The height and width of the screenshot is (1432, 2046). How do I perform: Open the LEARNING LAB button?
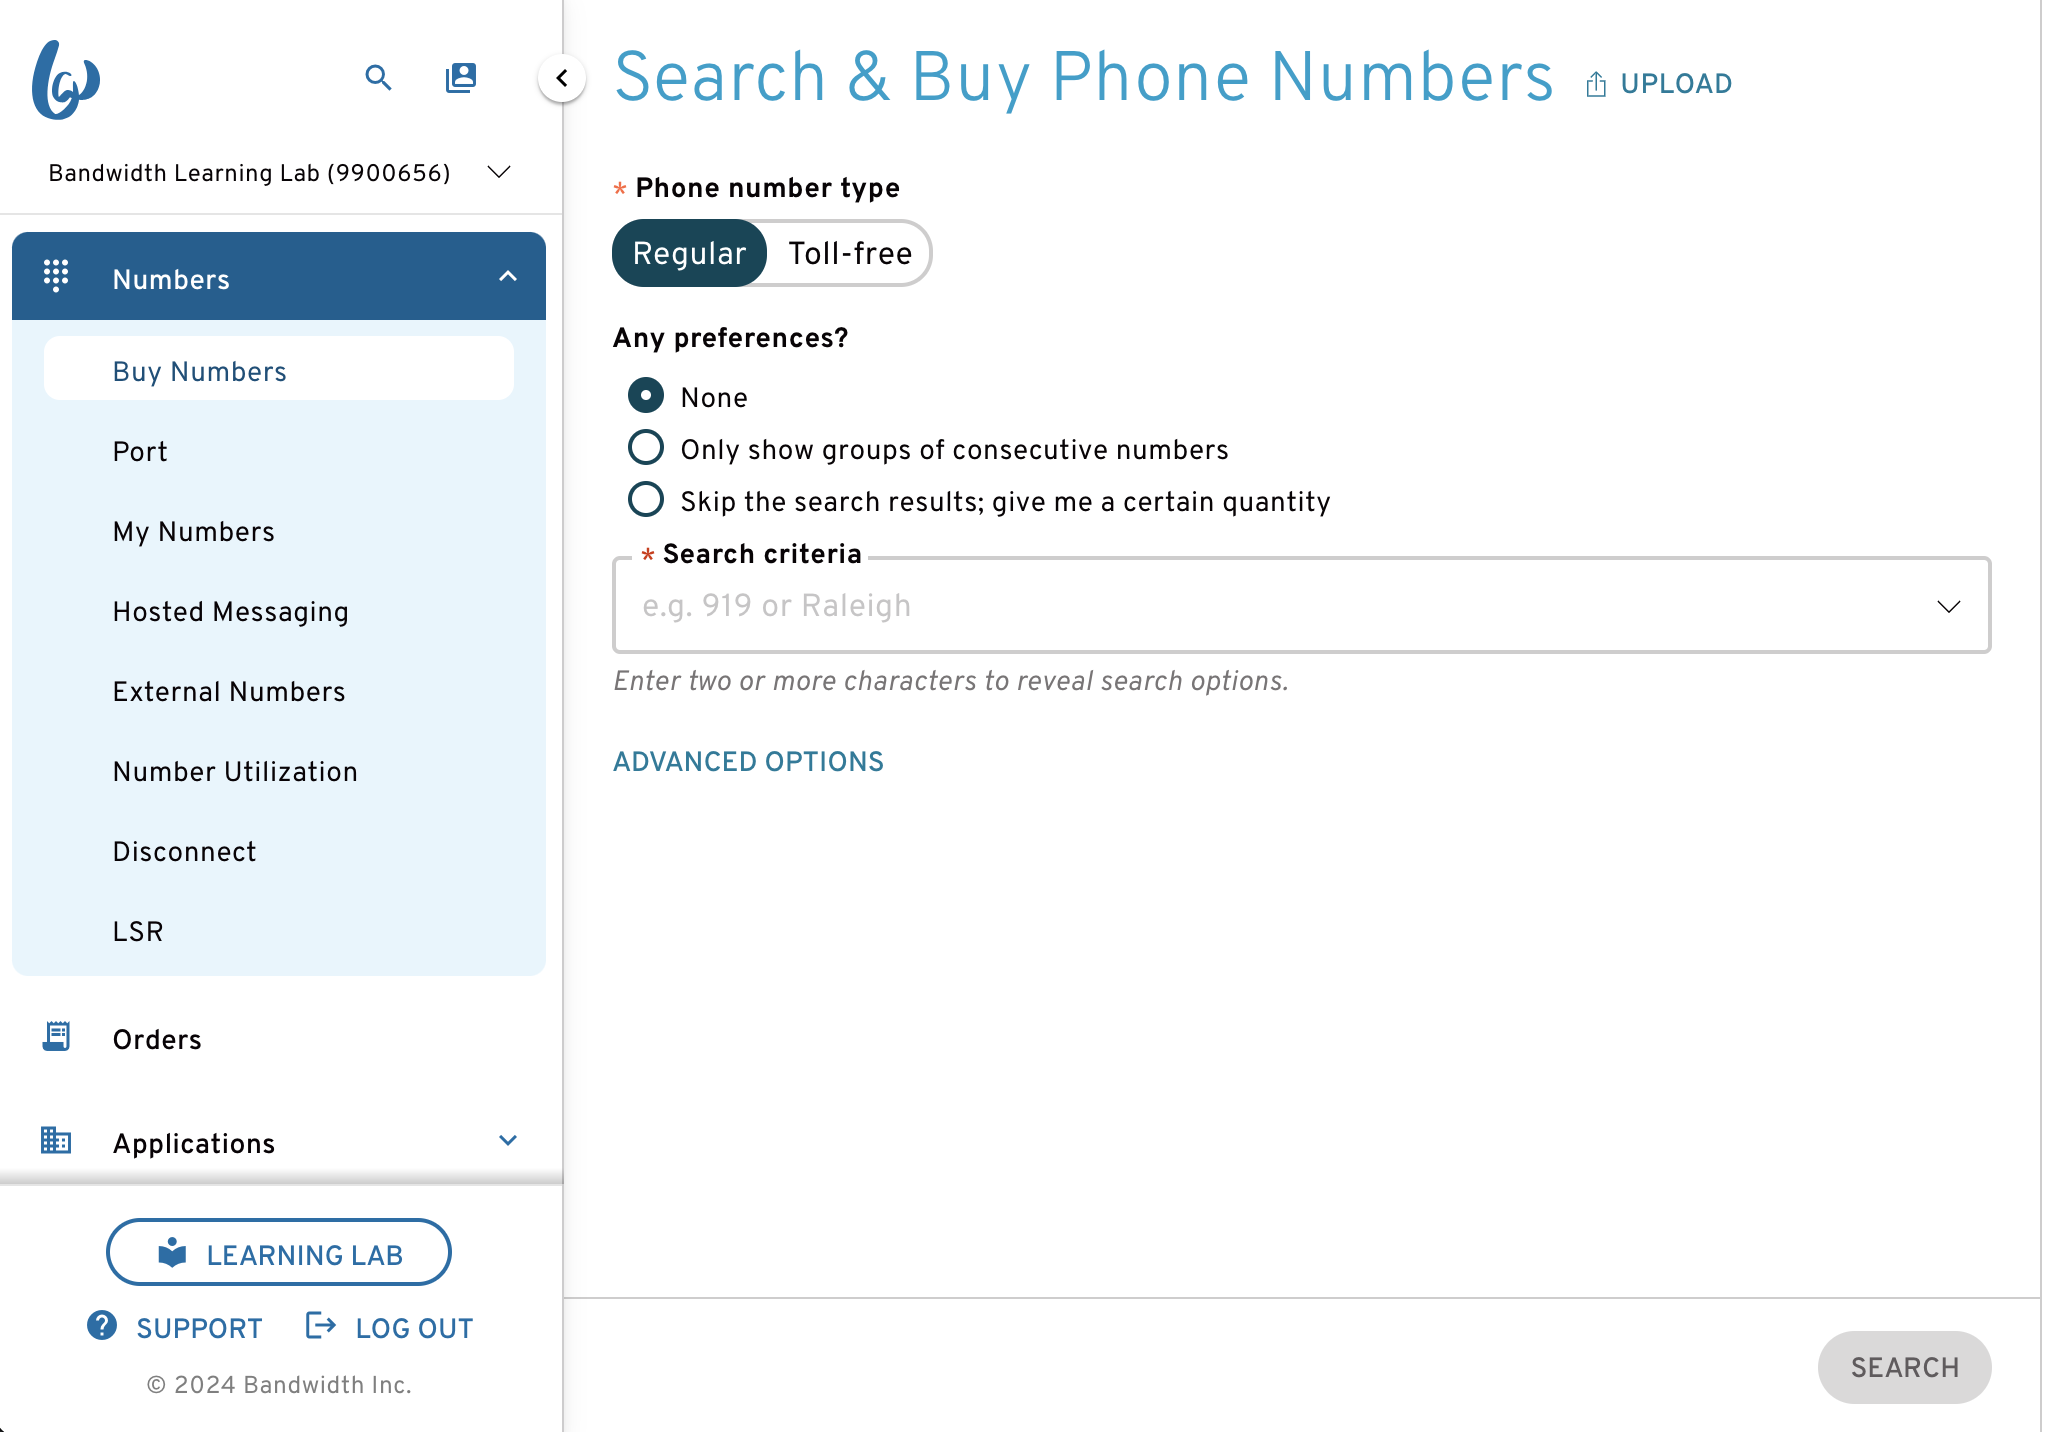tap(279, 1252)
